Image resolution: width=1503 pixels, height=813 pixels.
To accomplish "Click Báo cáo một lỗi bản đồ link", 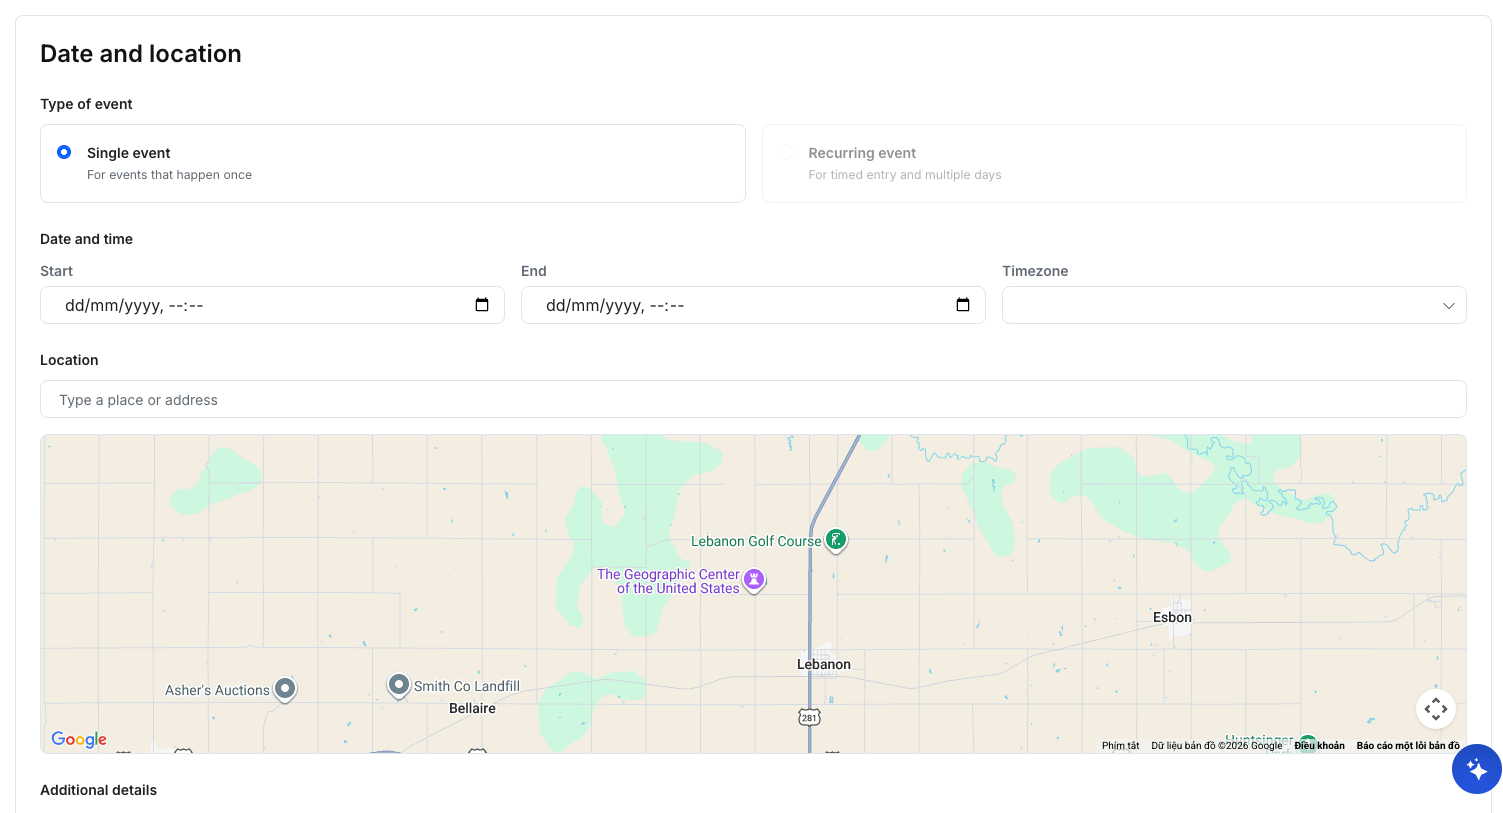I will (1407, 746).
